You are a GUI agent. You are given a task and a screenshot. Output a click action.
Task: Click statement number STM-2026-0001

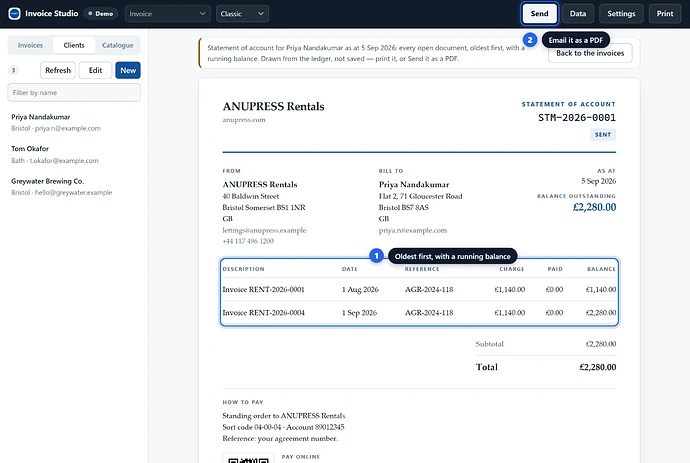coord(577,118)
